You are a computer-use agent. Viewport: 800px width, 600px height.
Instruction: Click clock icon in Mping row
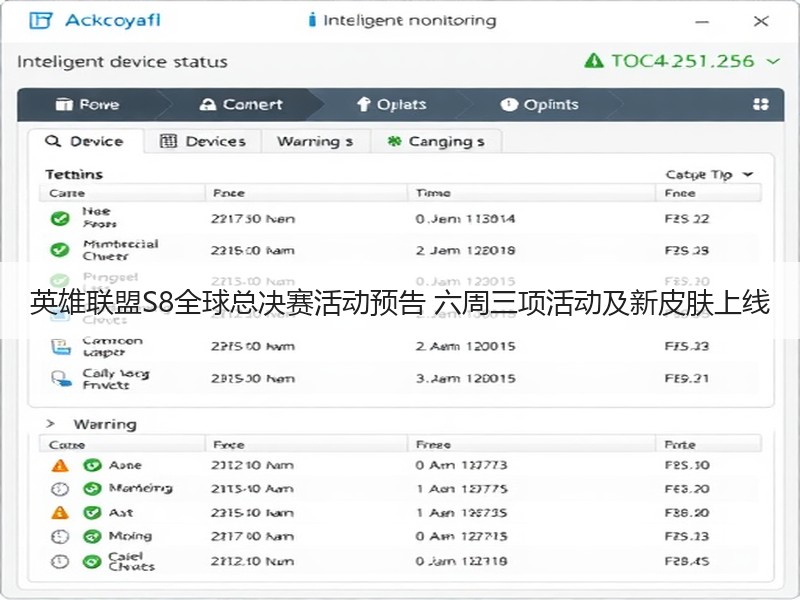pyautogui.click(x=60, y=537)
